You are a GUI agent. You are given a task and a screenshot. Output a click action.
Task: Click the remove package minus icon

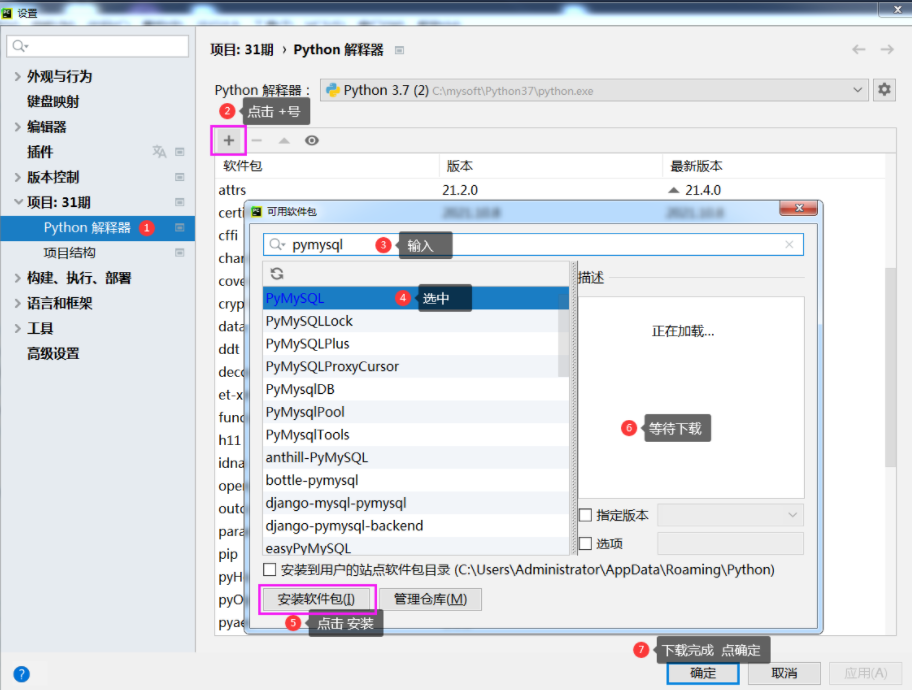256,140
